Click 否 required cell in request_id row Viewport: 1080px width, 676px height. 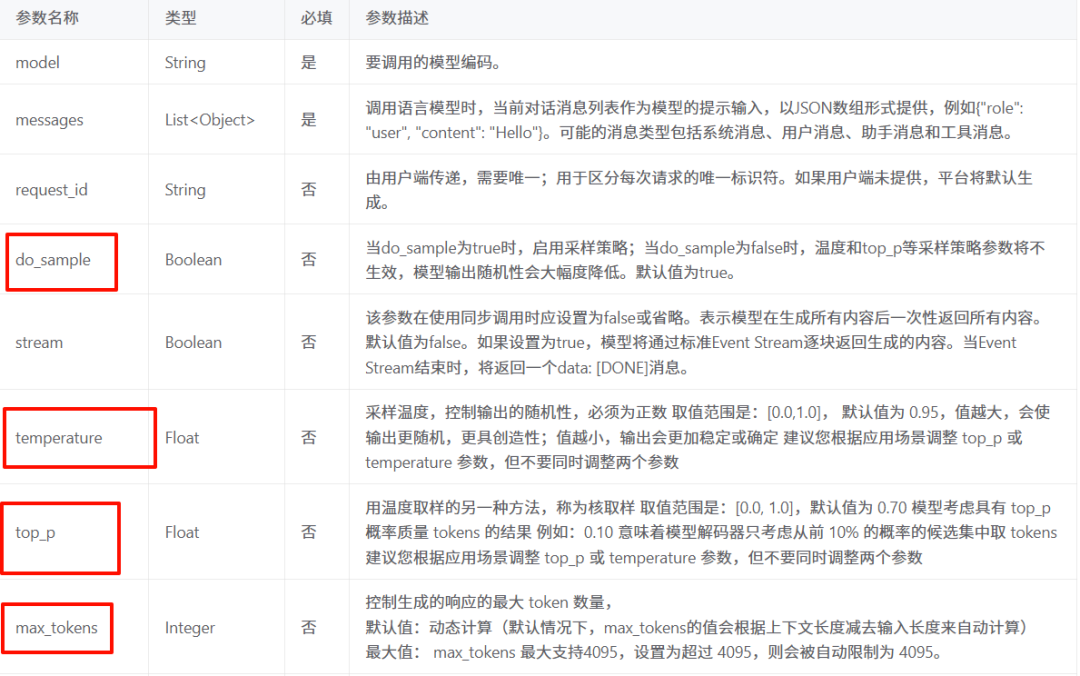pos(309,190)
